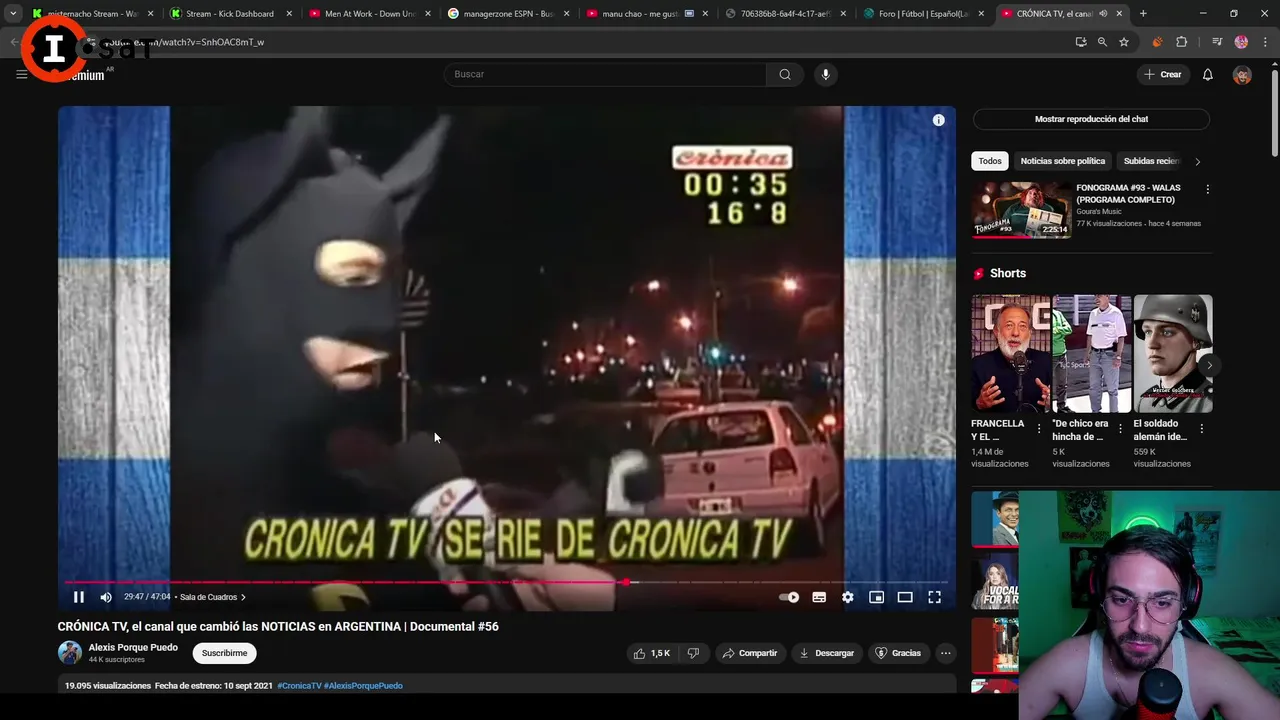
Task: Open El soldado alemán short thumbnail
Action: coord(1173,354)
